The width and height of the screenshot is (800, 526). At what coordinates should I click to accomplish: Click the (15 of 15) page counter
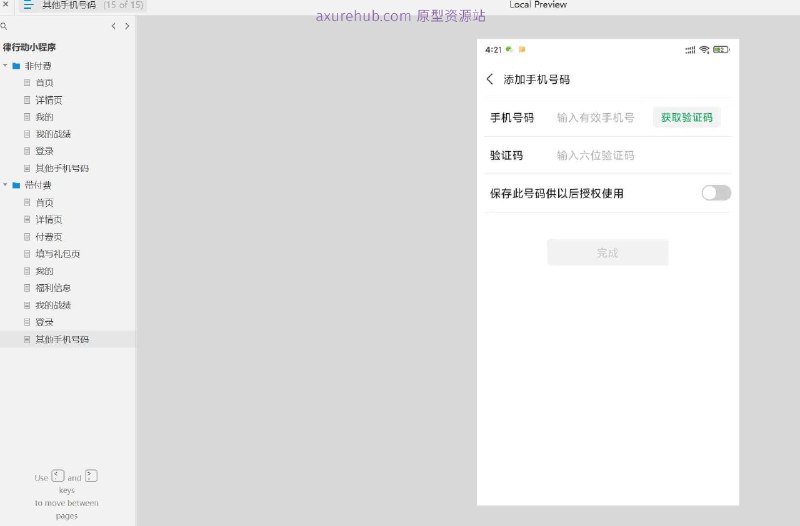coord(123,5)
